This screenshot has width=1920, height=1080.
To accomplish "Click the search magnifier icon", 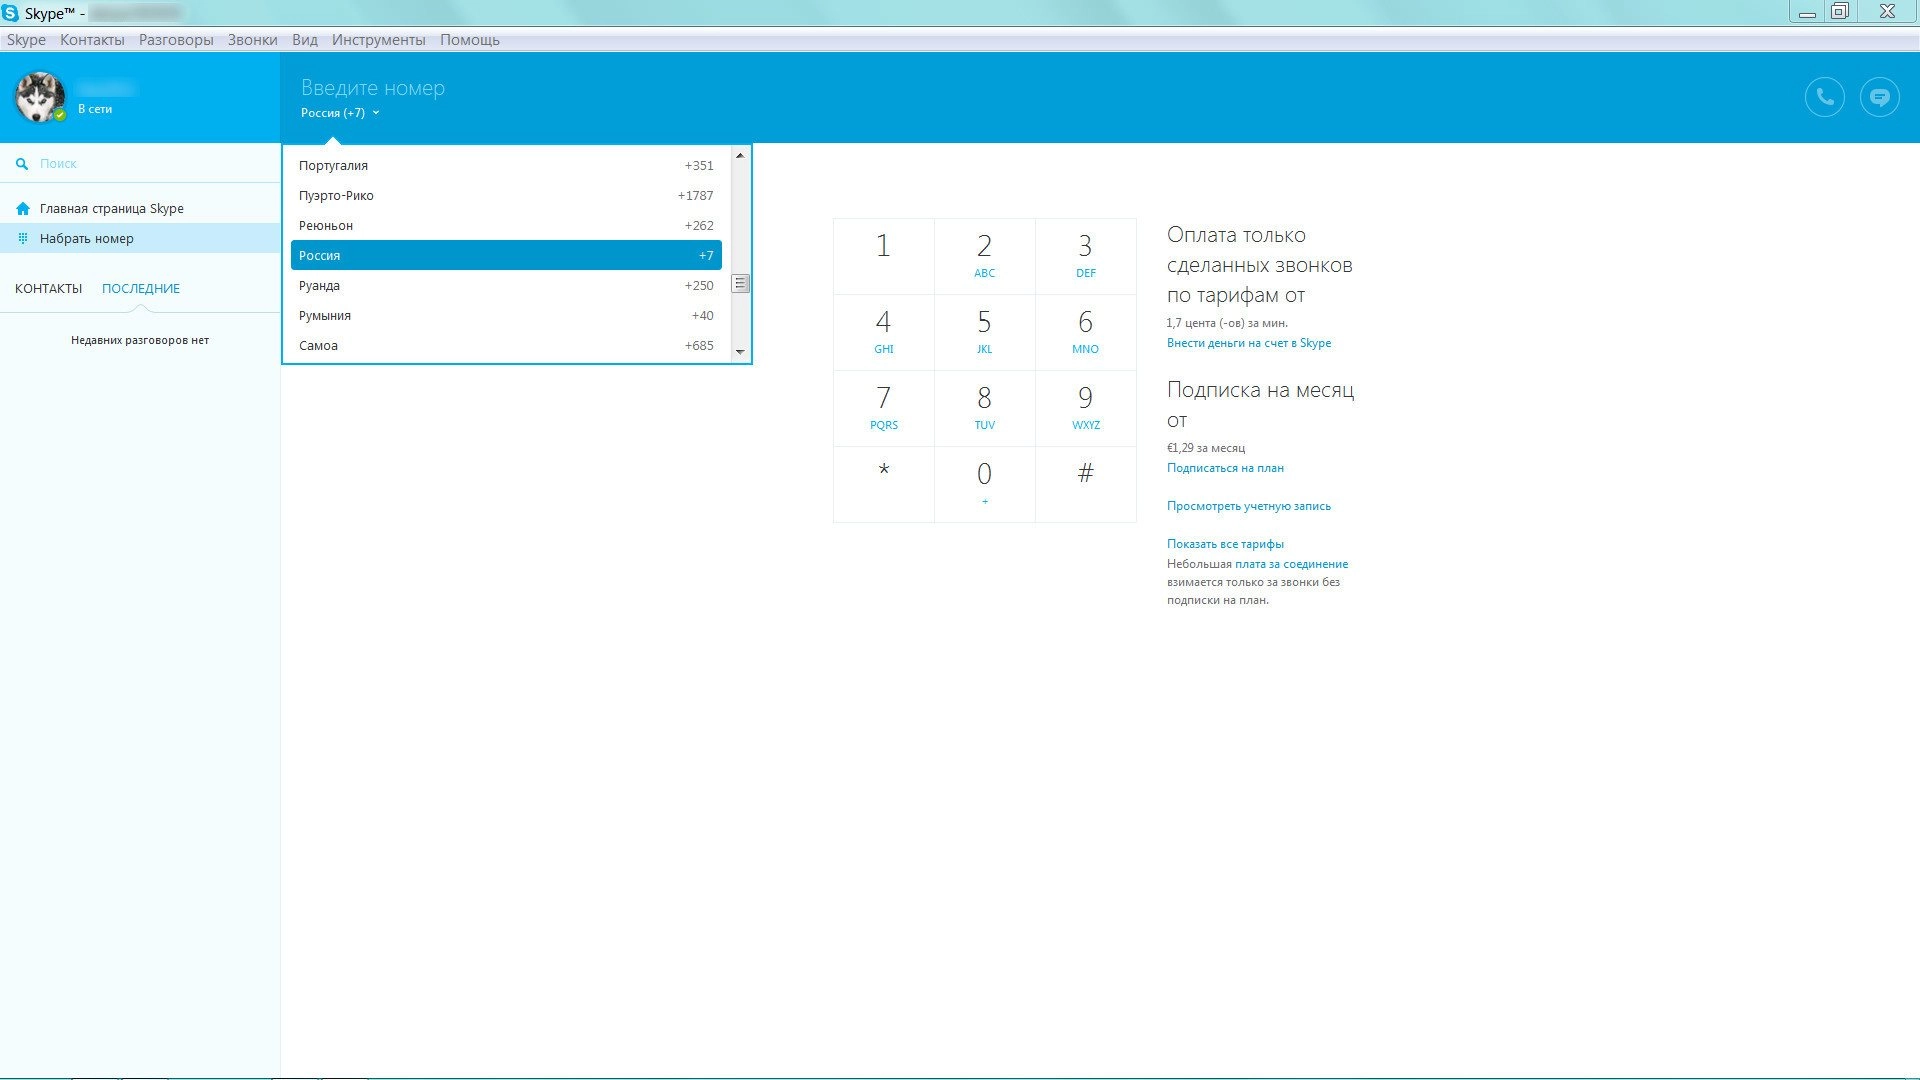I will [x=22, y=163].
